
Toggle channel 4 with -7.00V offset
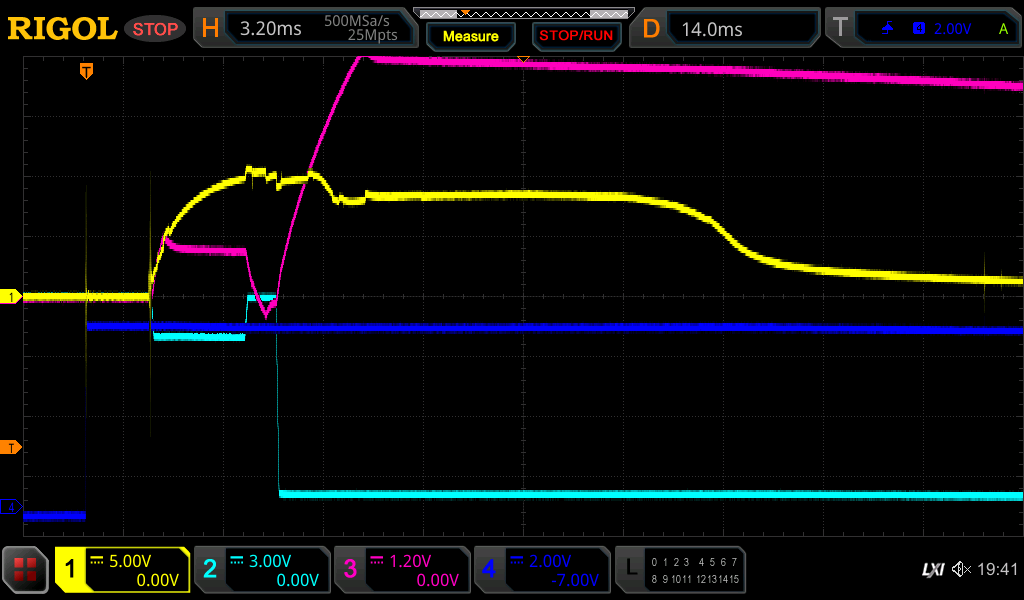542,570
